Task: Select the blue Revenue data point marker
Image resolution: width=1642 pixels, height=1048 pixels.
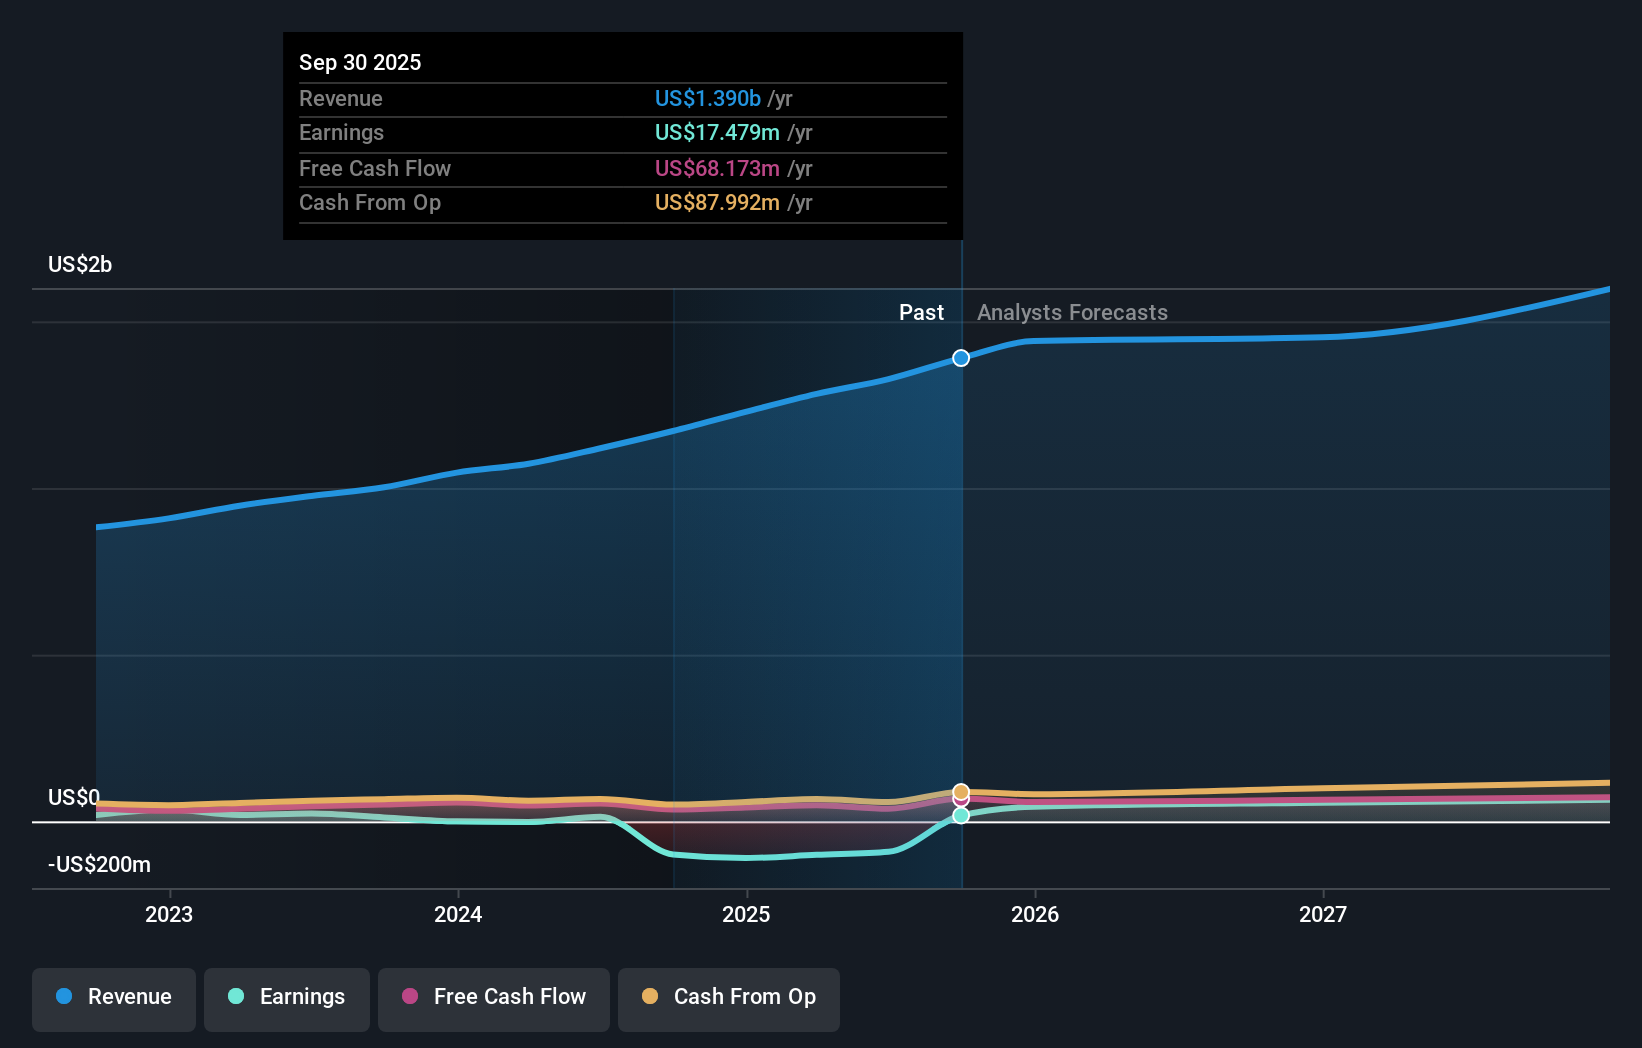Action: (960, 357)
